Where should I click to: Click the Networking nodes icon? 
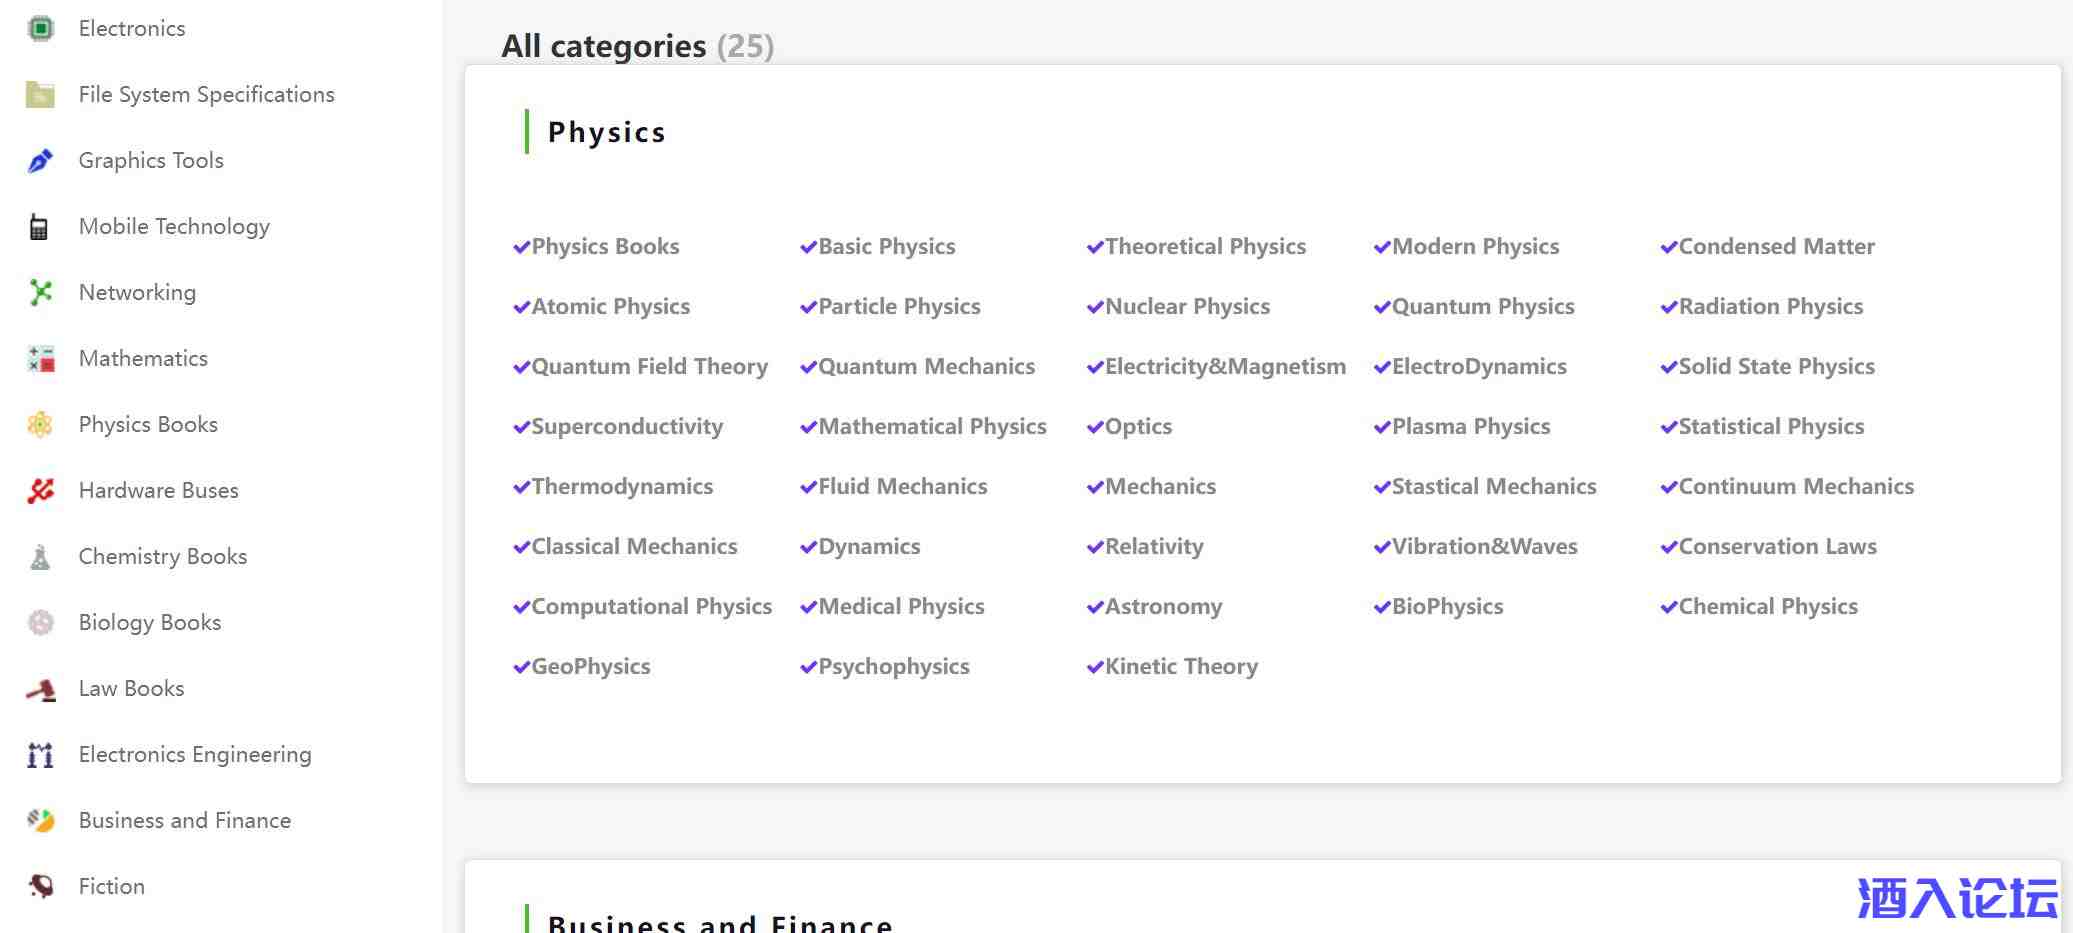coord(40,293)
